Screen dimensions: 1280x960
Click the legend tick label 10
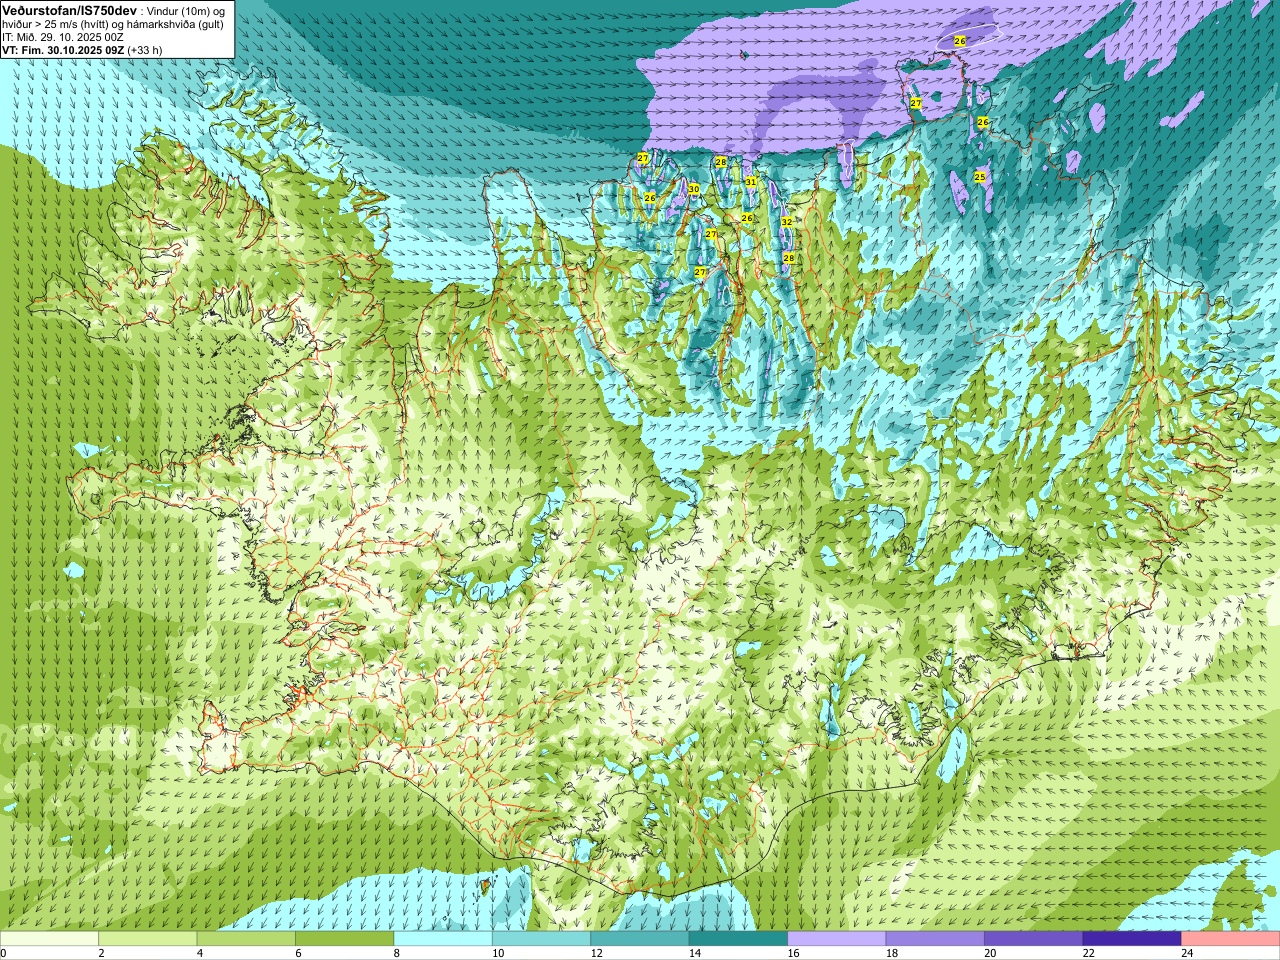click(x=497, y=953)
